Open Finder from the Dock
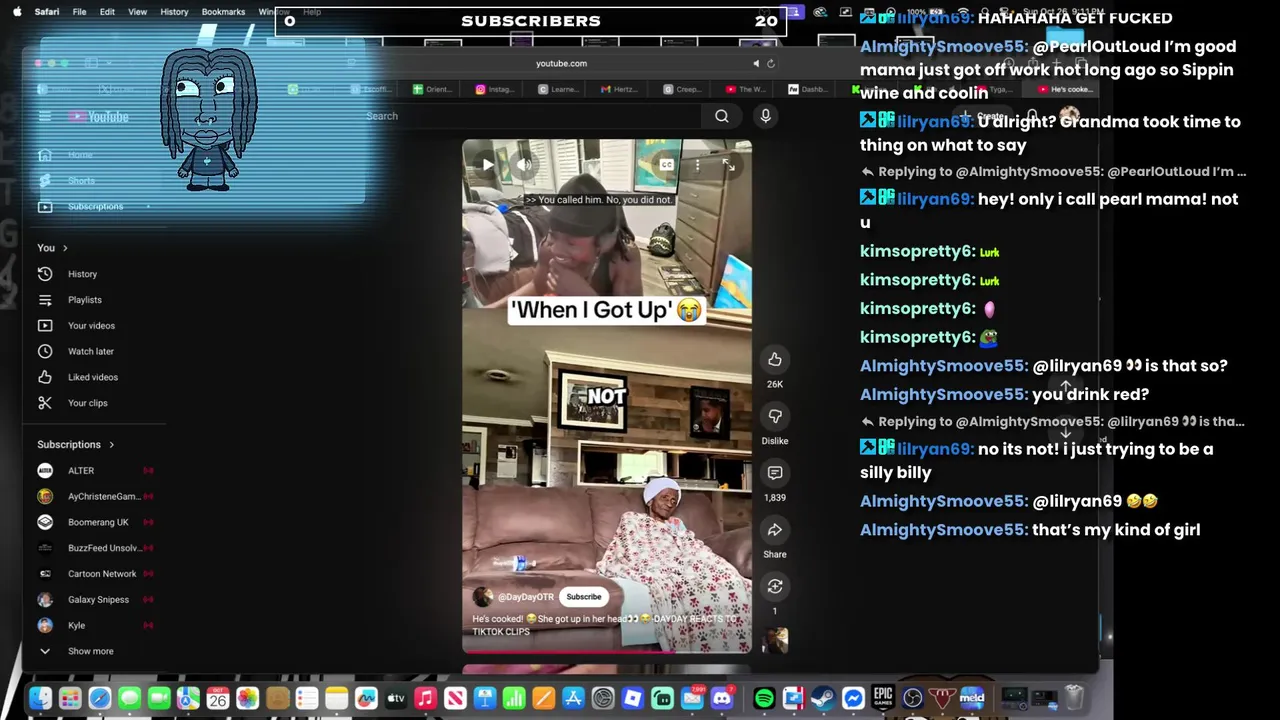 40,698
